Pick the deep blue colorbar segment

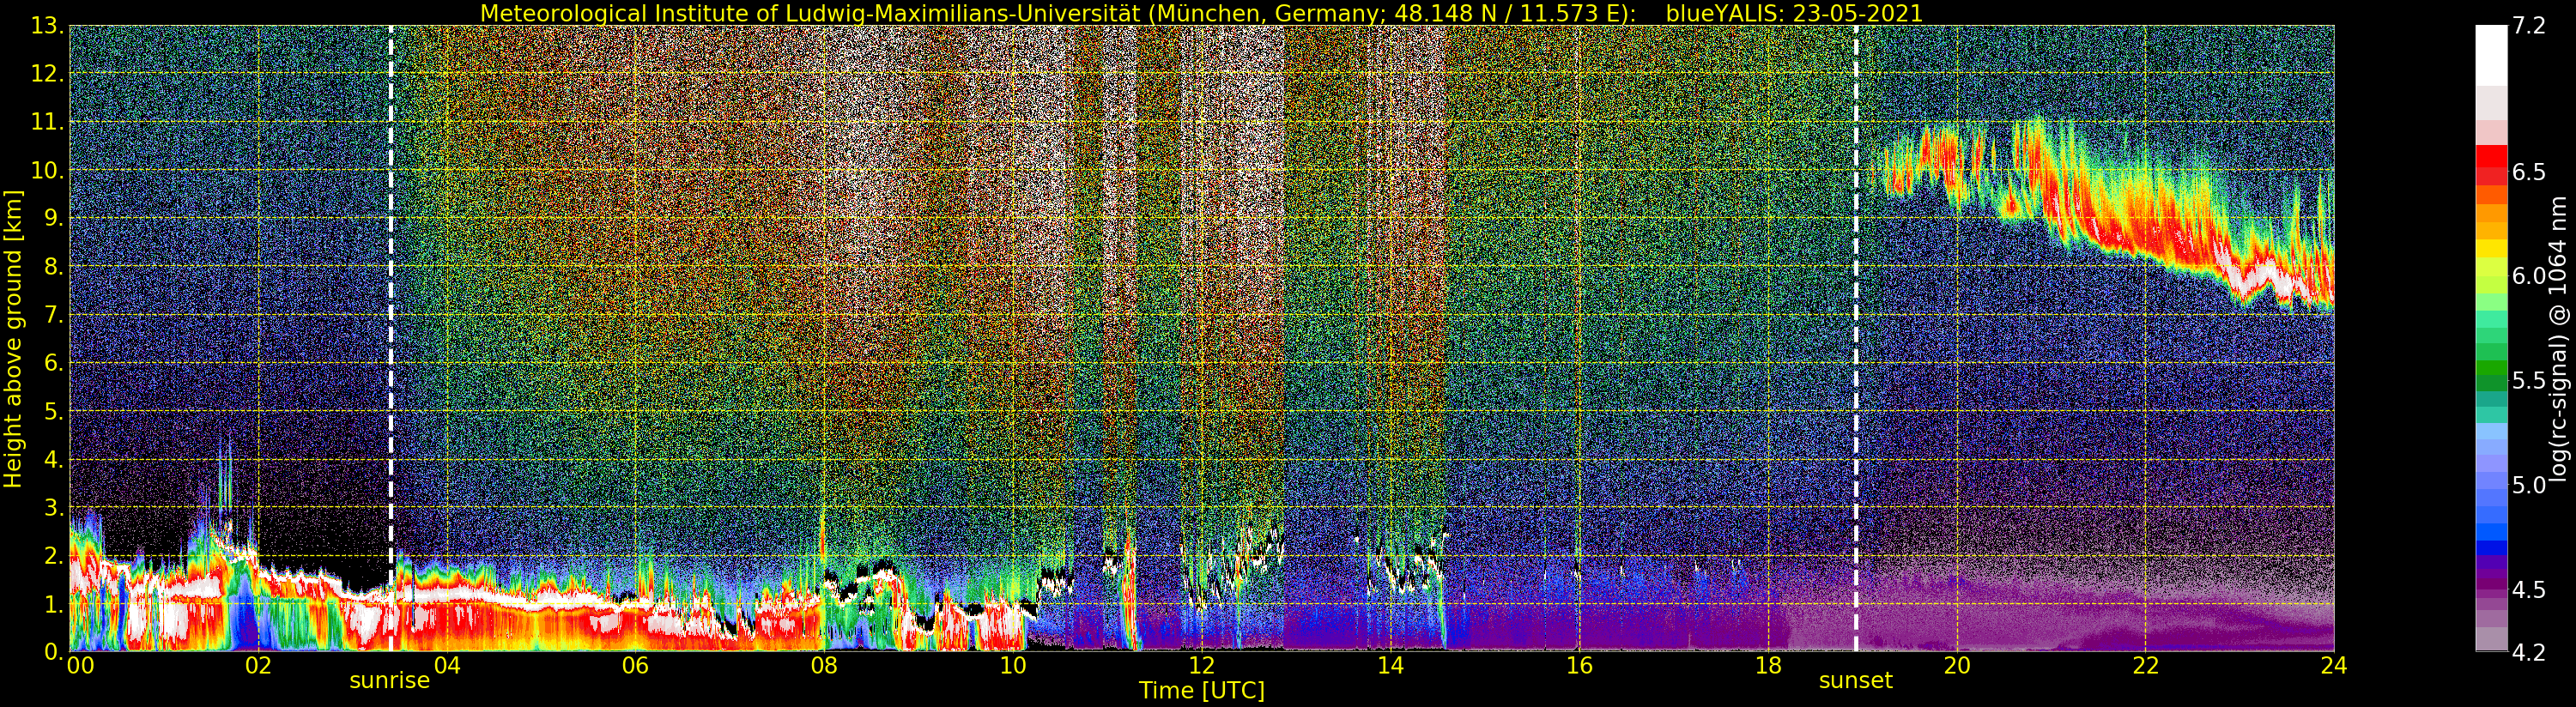coord(2491,547)
